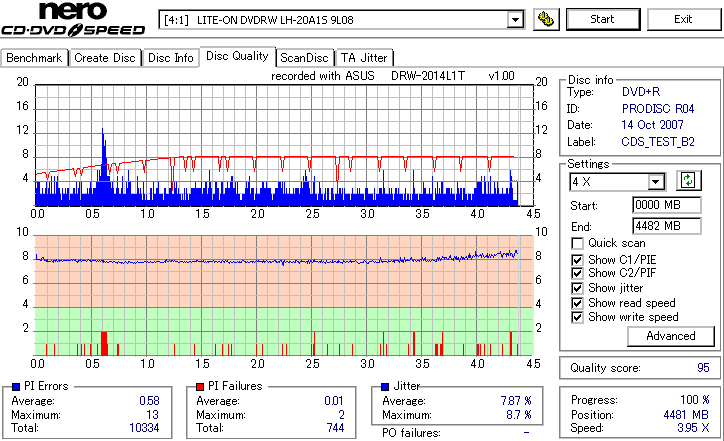Click the green refresh speed icon
The height and width of the screenshot is (441, 724).
coord(688,180)
